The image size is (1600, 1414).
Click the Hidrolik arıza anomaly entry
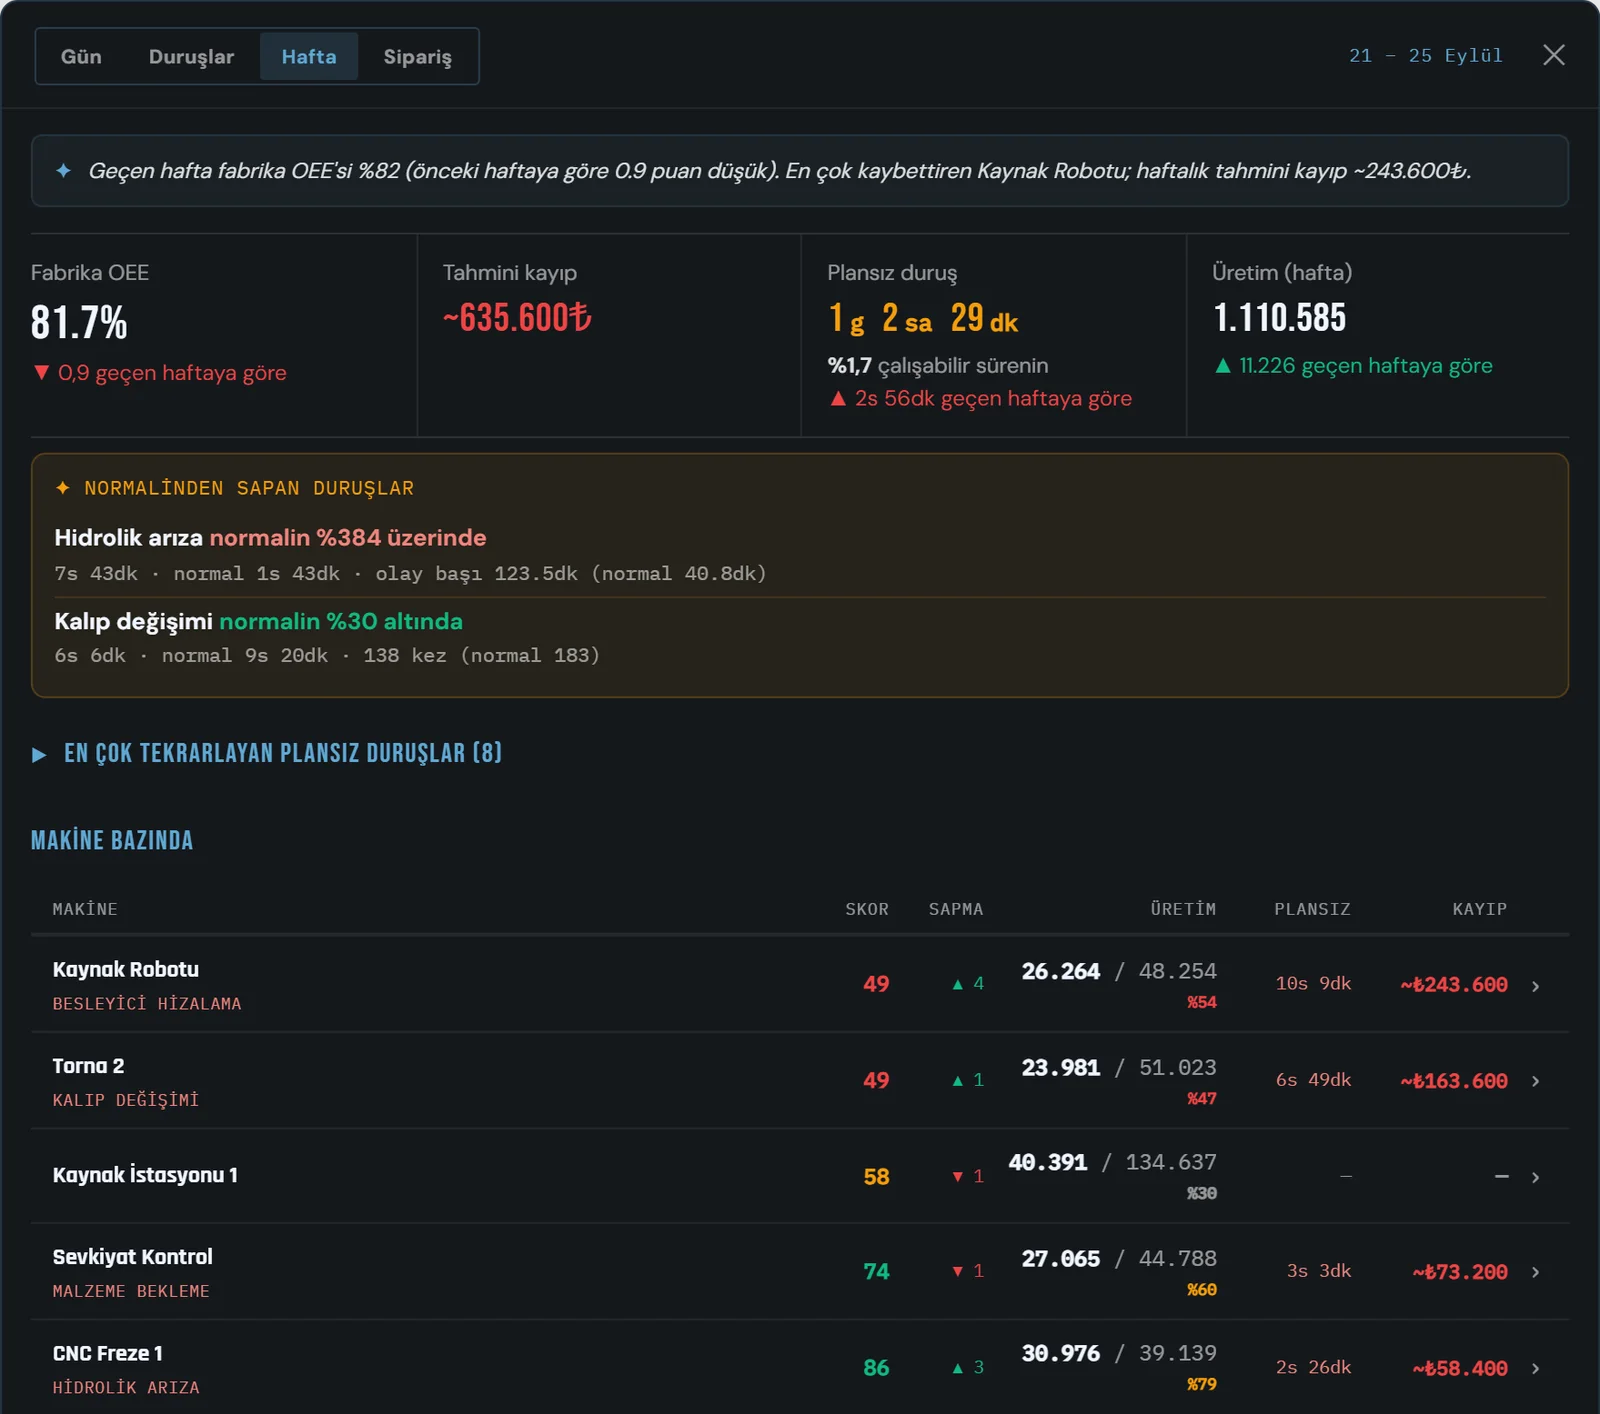(800, 555)
